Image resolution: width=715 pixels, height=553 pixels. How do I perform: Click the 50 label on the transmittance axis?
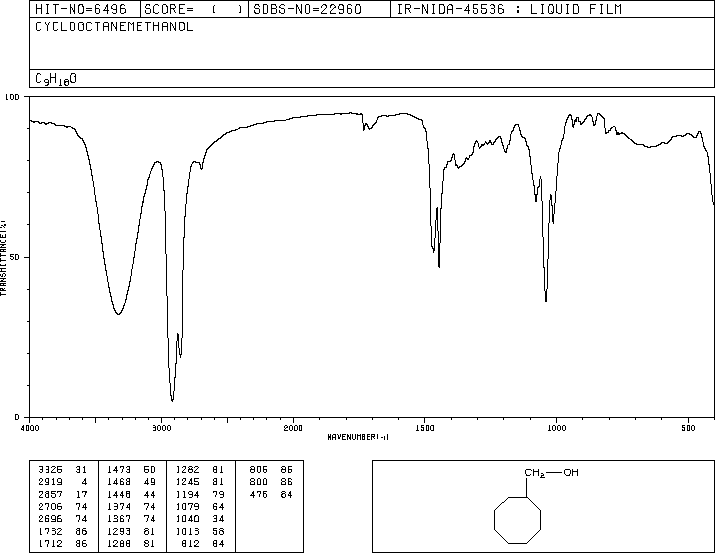click(x=16, y=257)
